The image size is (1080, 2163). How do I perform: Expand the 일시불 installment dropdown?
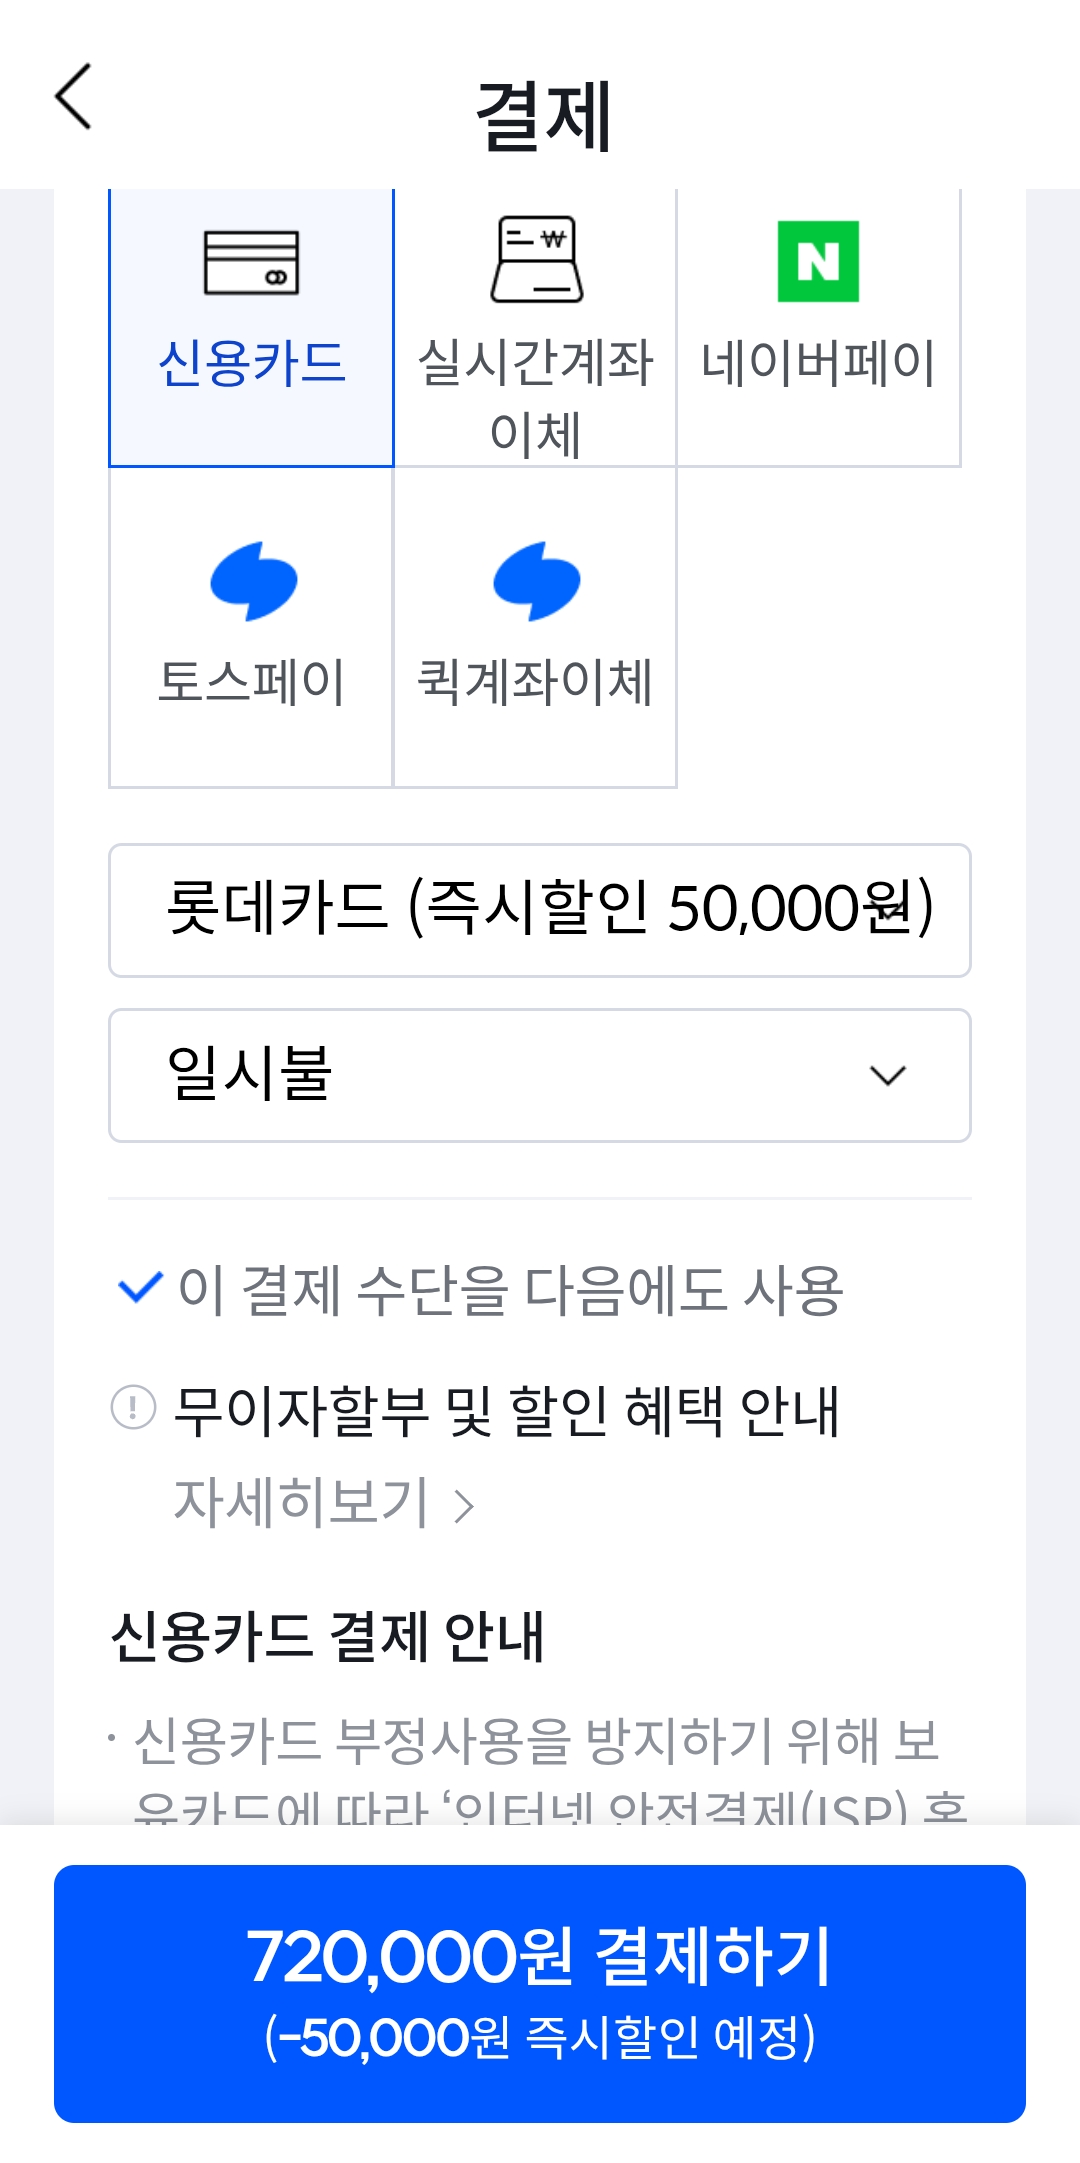pos(540,1075)
